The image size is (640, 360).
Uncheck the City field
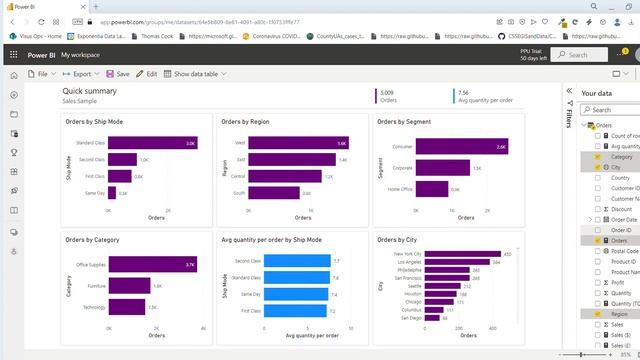click(x=598, y=167)
